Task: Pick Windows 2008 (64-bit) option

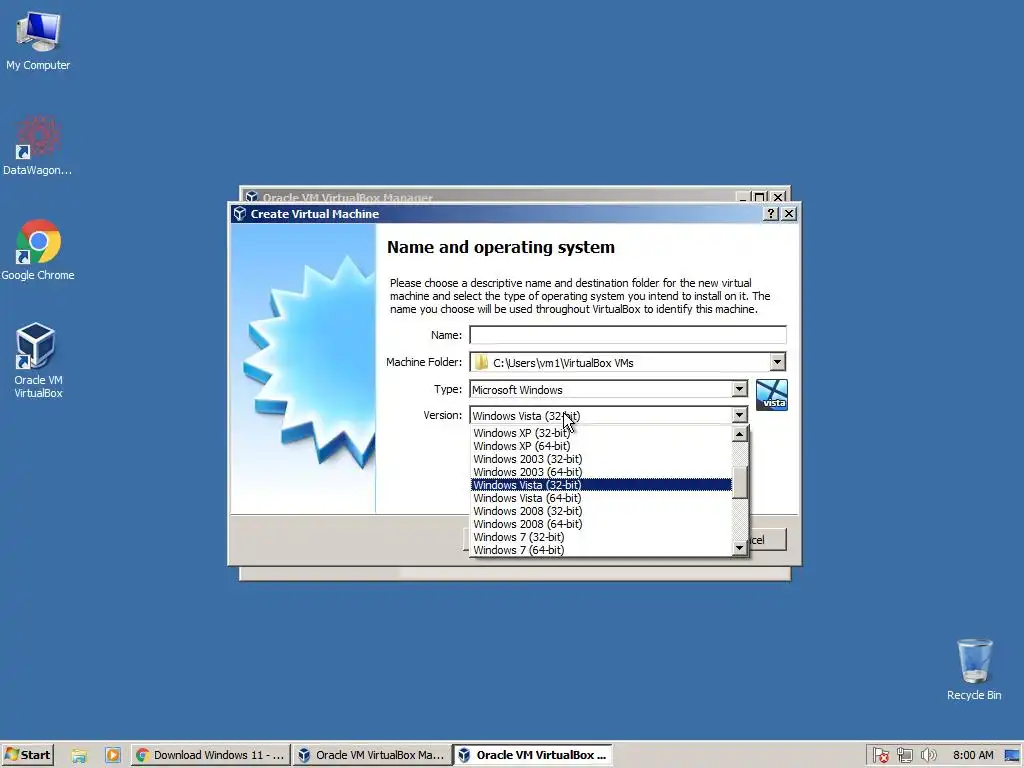Action: 601,524
